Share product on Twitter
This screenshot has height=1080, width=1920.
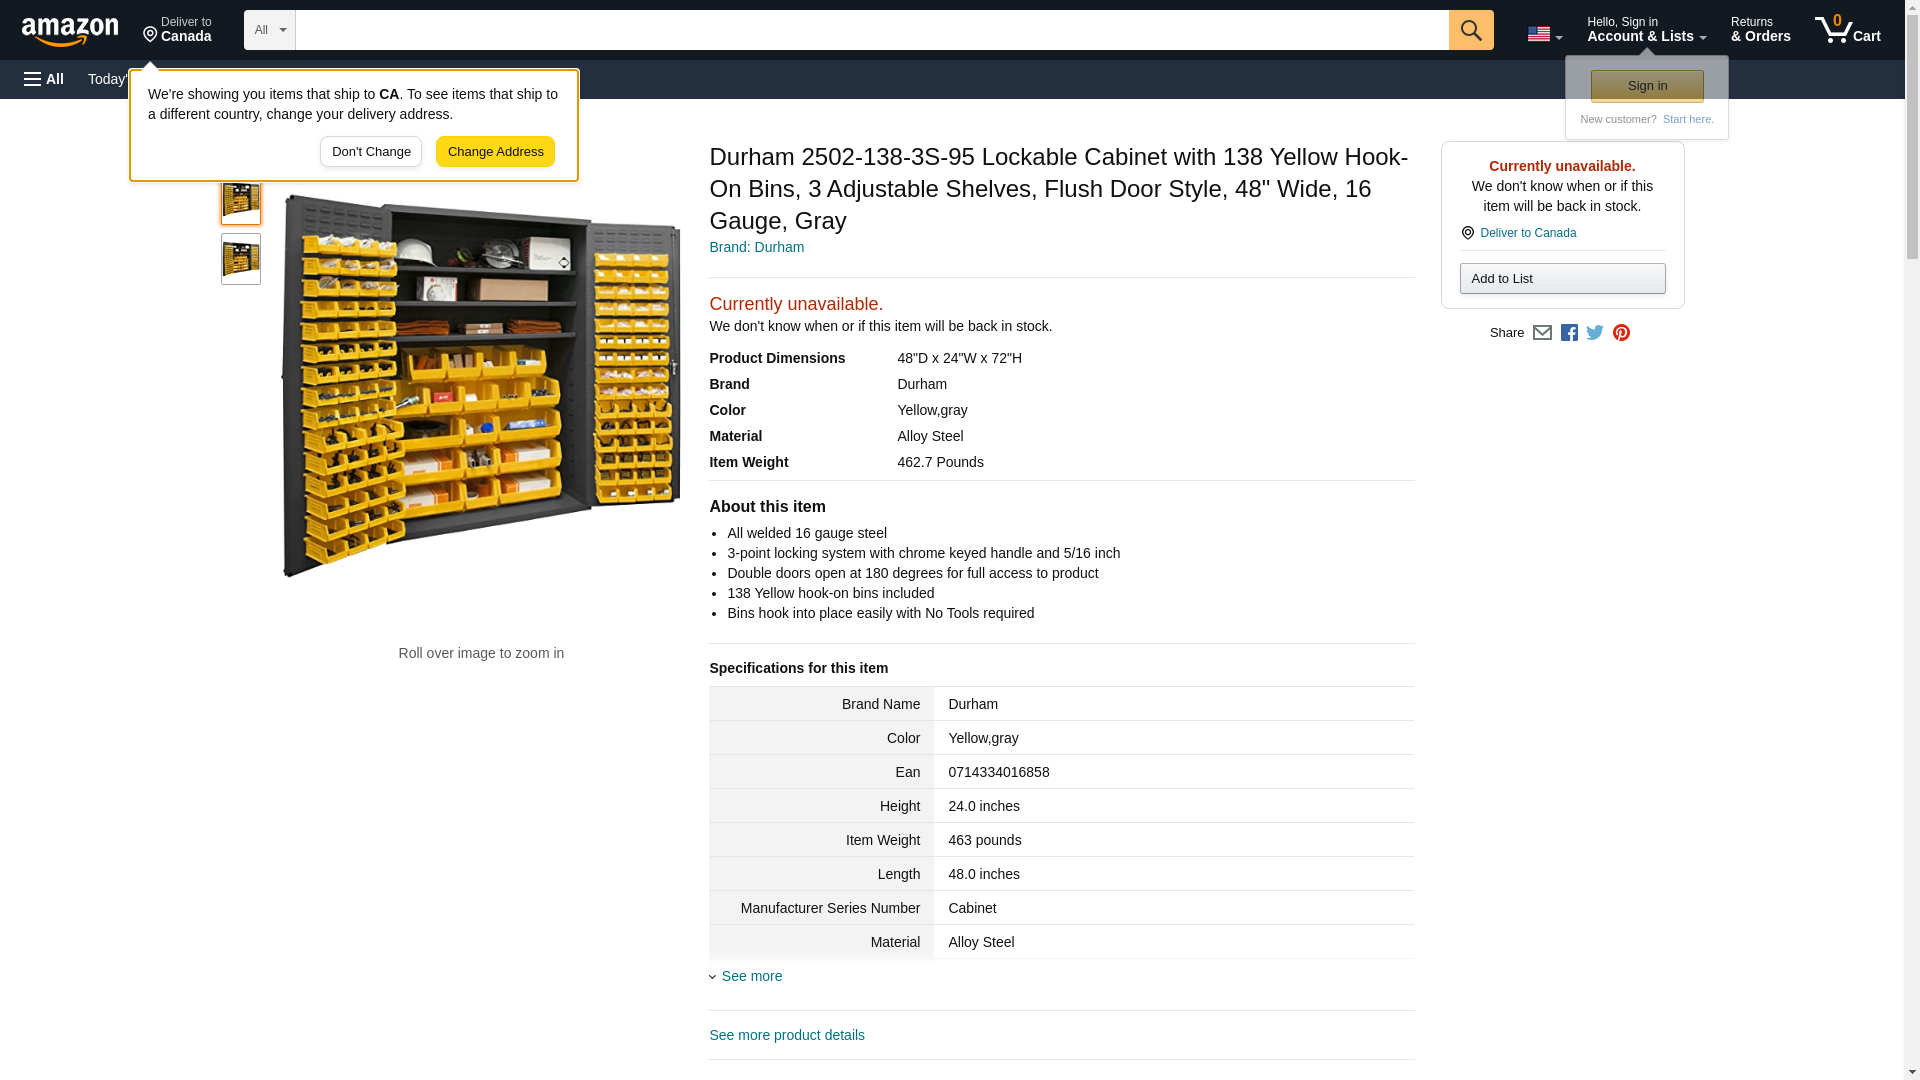point(1595,333)
